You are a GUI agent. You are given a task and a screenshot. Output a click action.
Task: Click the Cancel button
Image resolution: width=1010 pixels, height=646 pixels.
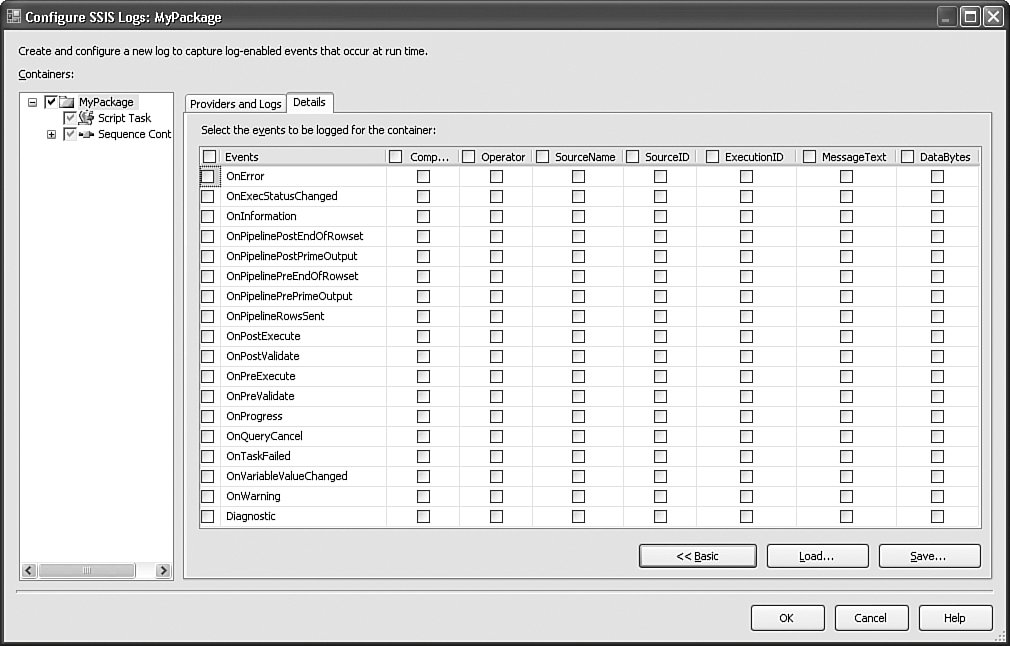coord(871,618)
